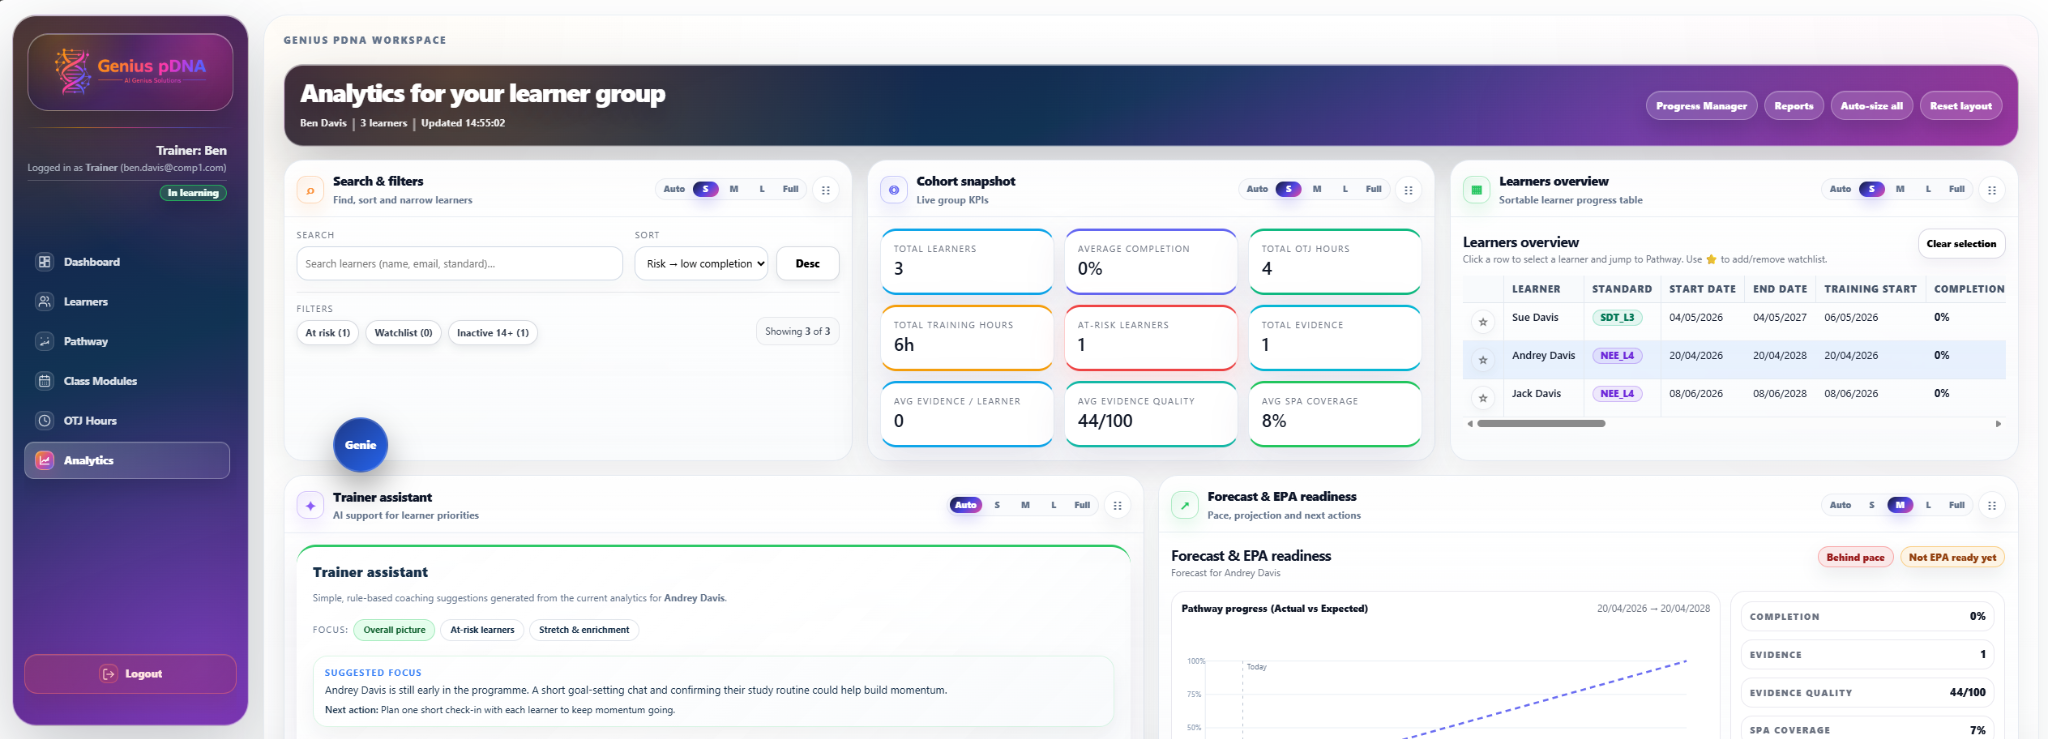2048x739 pixels.
Task: Sort table by STANDARD column
Action: point(1622,289)
